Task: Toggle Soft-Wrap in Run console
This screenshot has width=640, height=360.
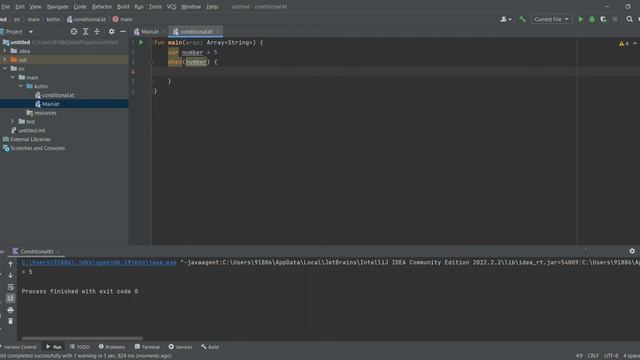Action: [11, 287]
